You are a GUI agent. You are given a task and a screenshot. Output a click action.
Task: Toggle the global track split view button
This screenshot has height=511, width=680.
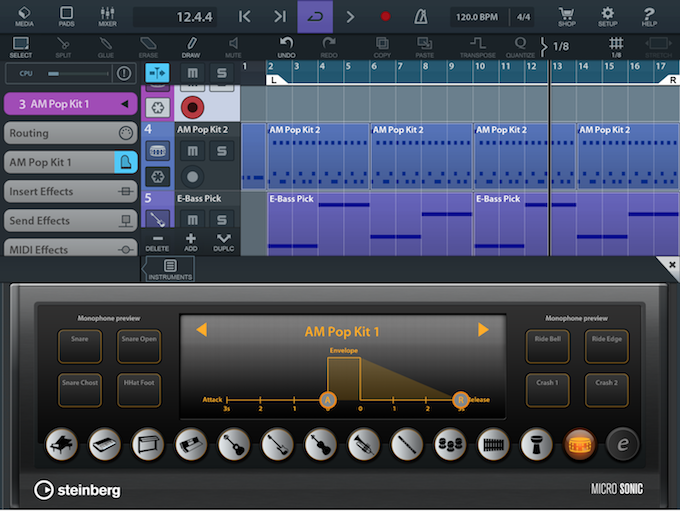[157, 73]
